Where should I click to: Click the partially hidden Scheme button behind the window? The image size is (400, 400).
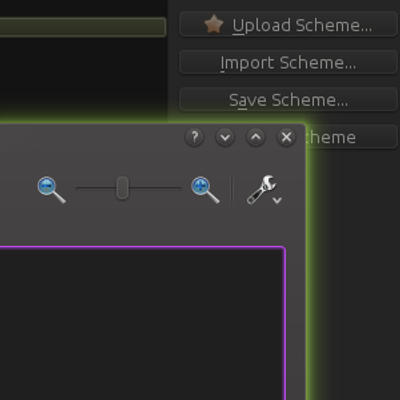click(352, 137)
